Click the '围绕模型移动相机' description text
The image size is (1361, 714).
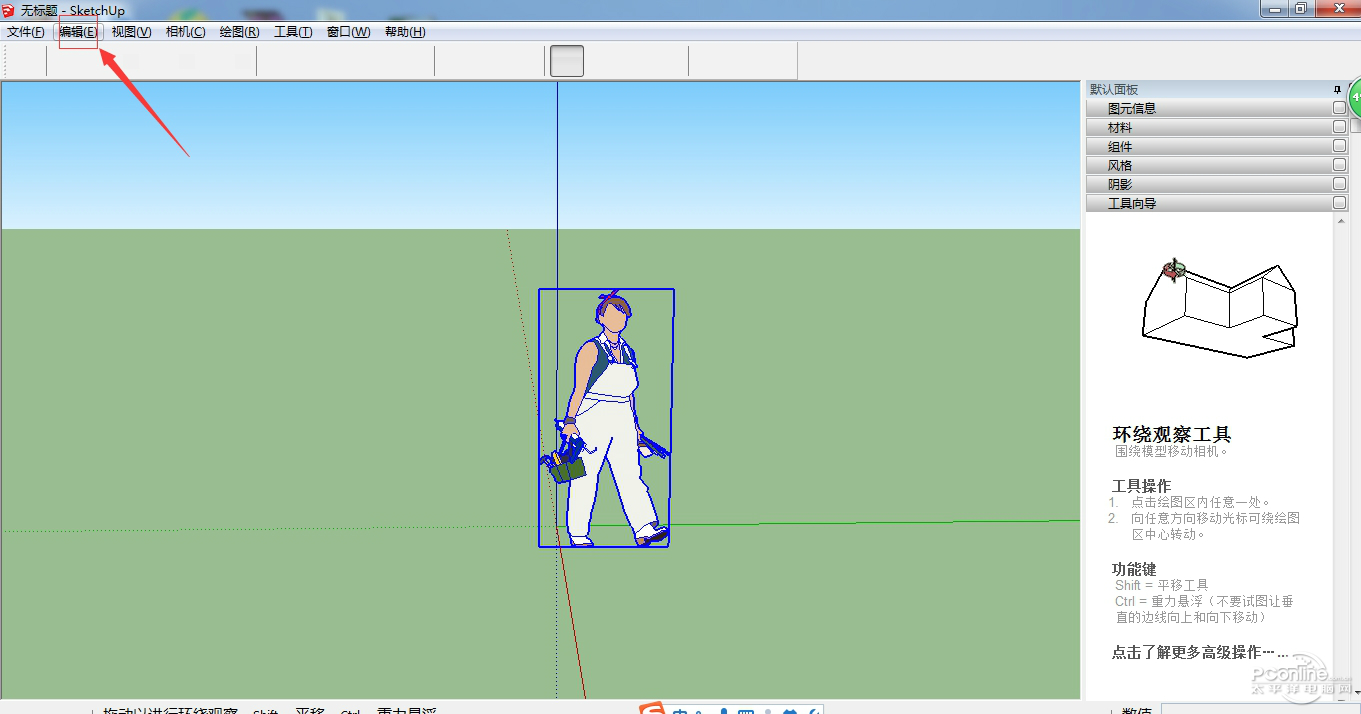tap(1171, 451)
